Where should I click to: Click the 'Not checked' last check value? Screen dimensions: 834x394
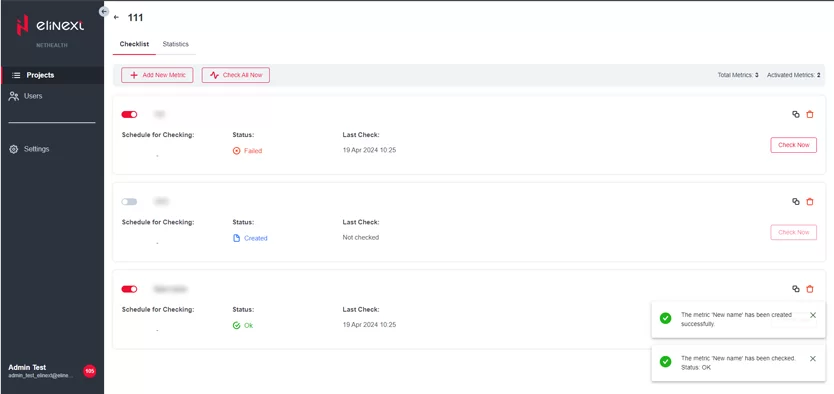pyautogui.click(x=361, y=238)
